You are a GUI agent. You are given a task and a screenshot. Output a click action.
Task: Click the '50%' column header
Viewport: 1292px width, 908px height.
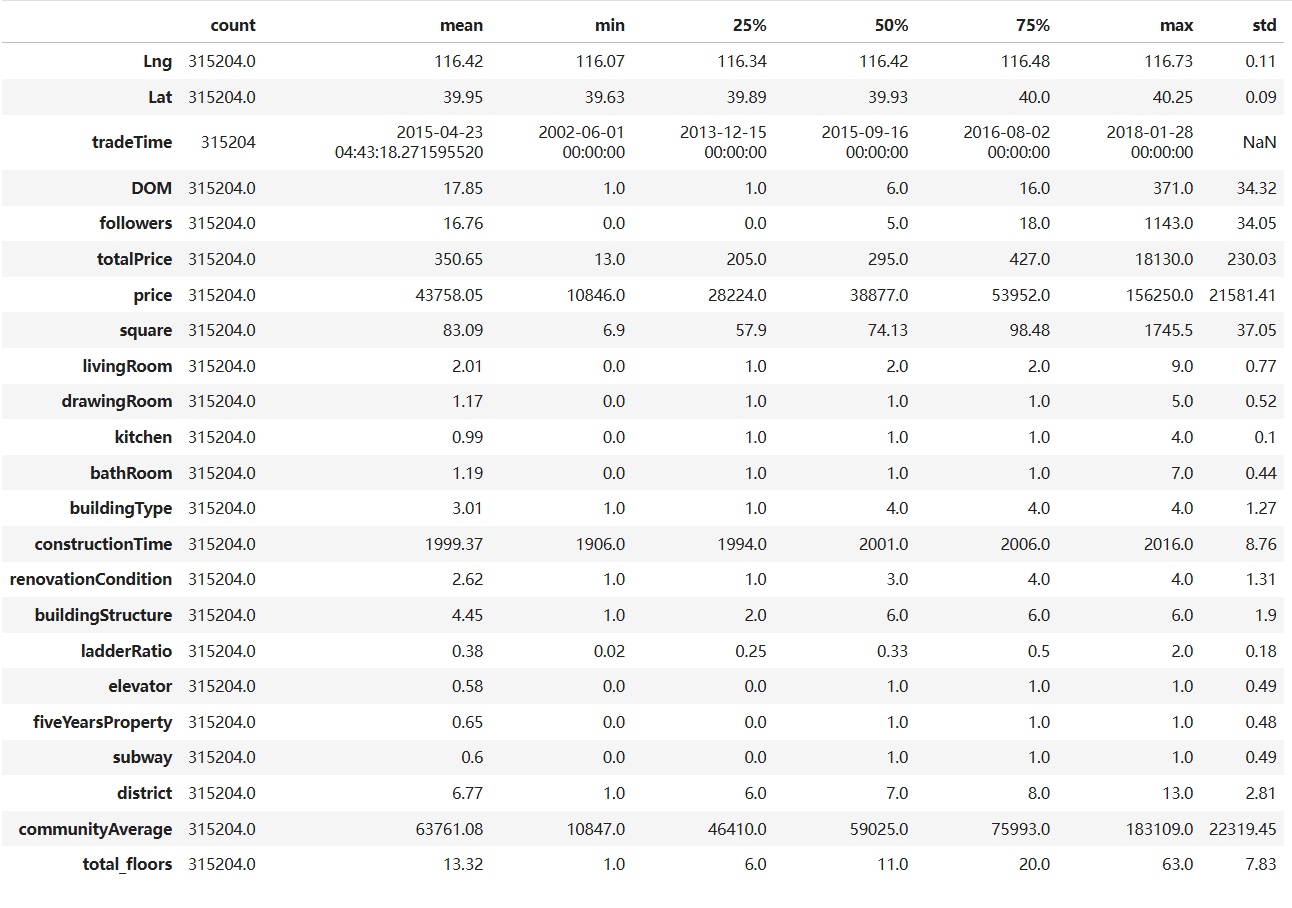point(889,25)
